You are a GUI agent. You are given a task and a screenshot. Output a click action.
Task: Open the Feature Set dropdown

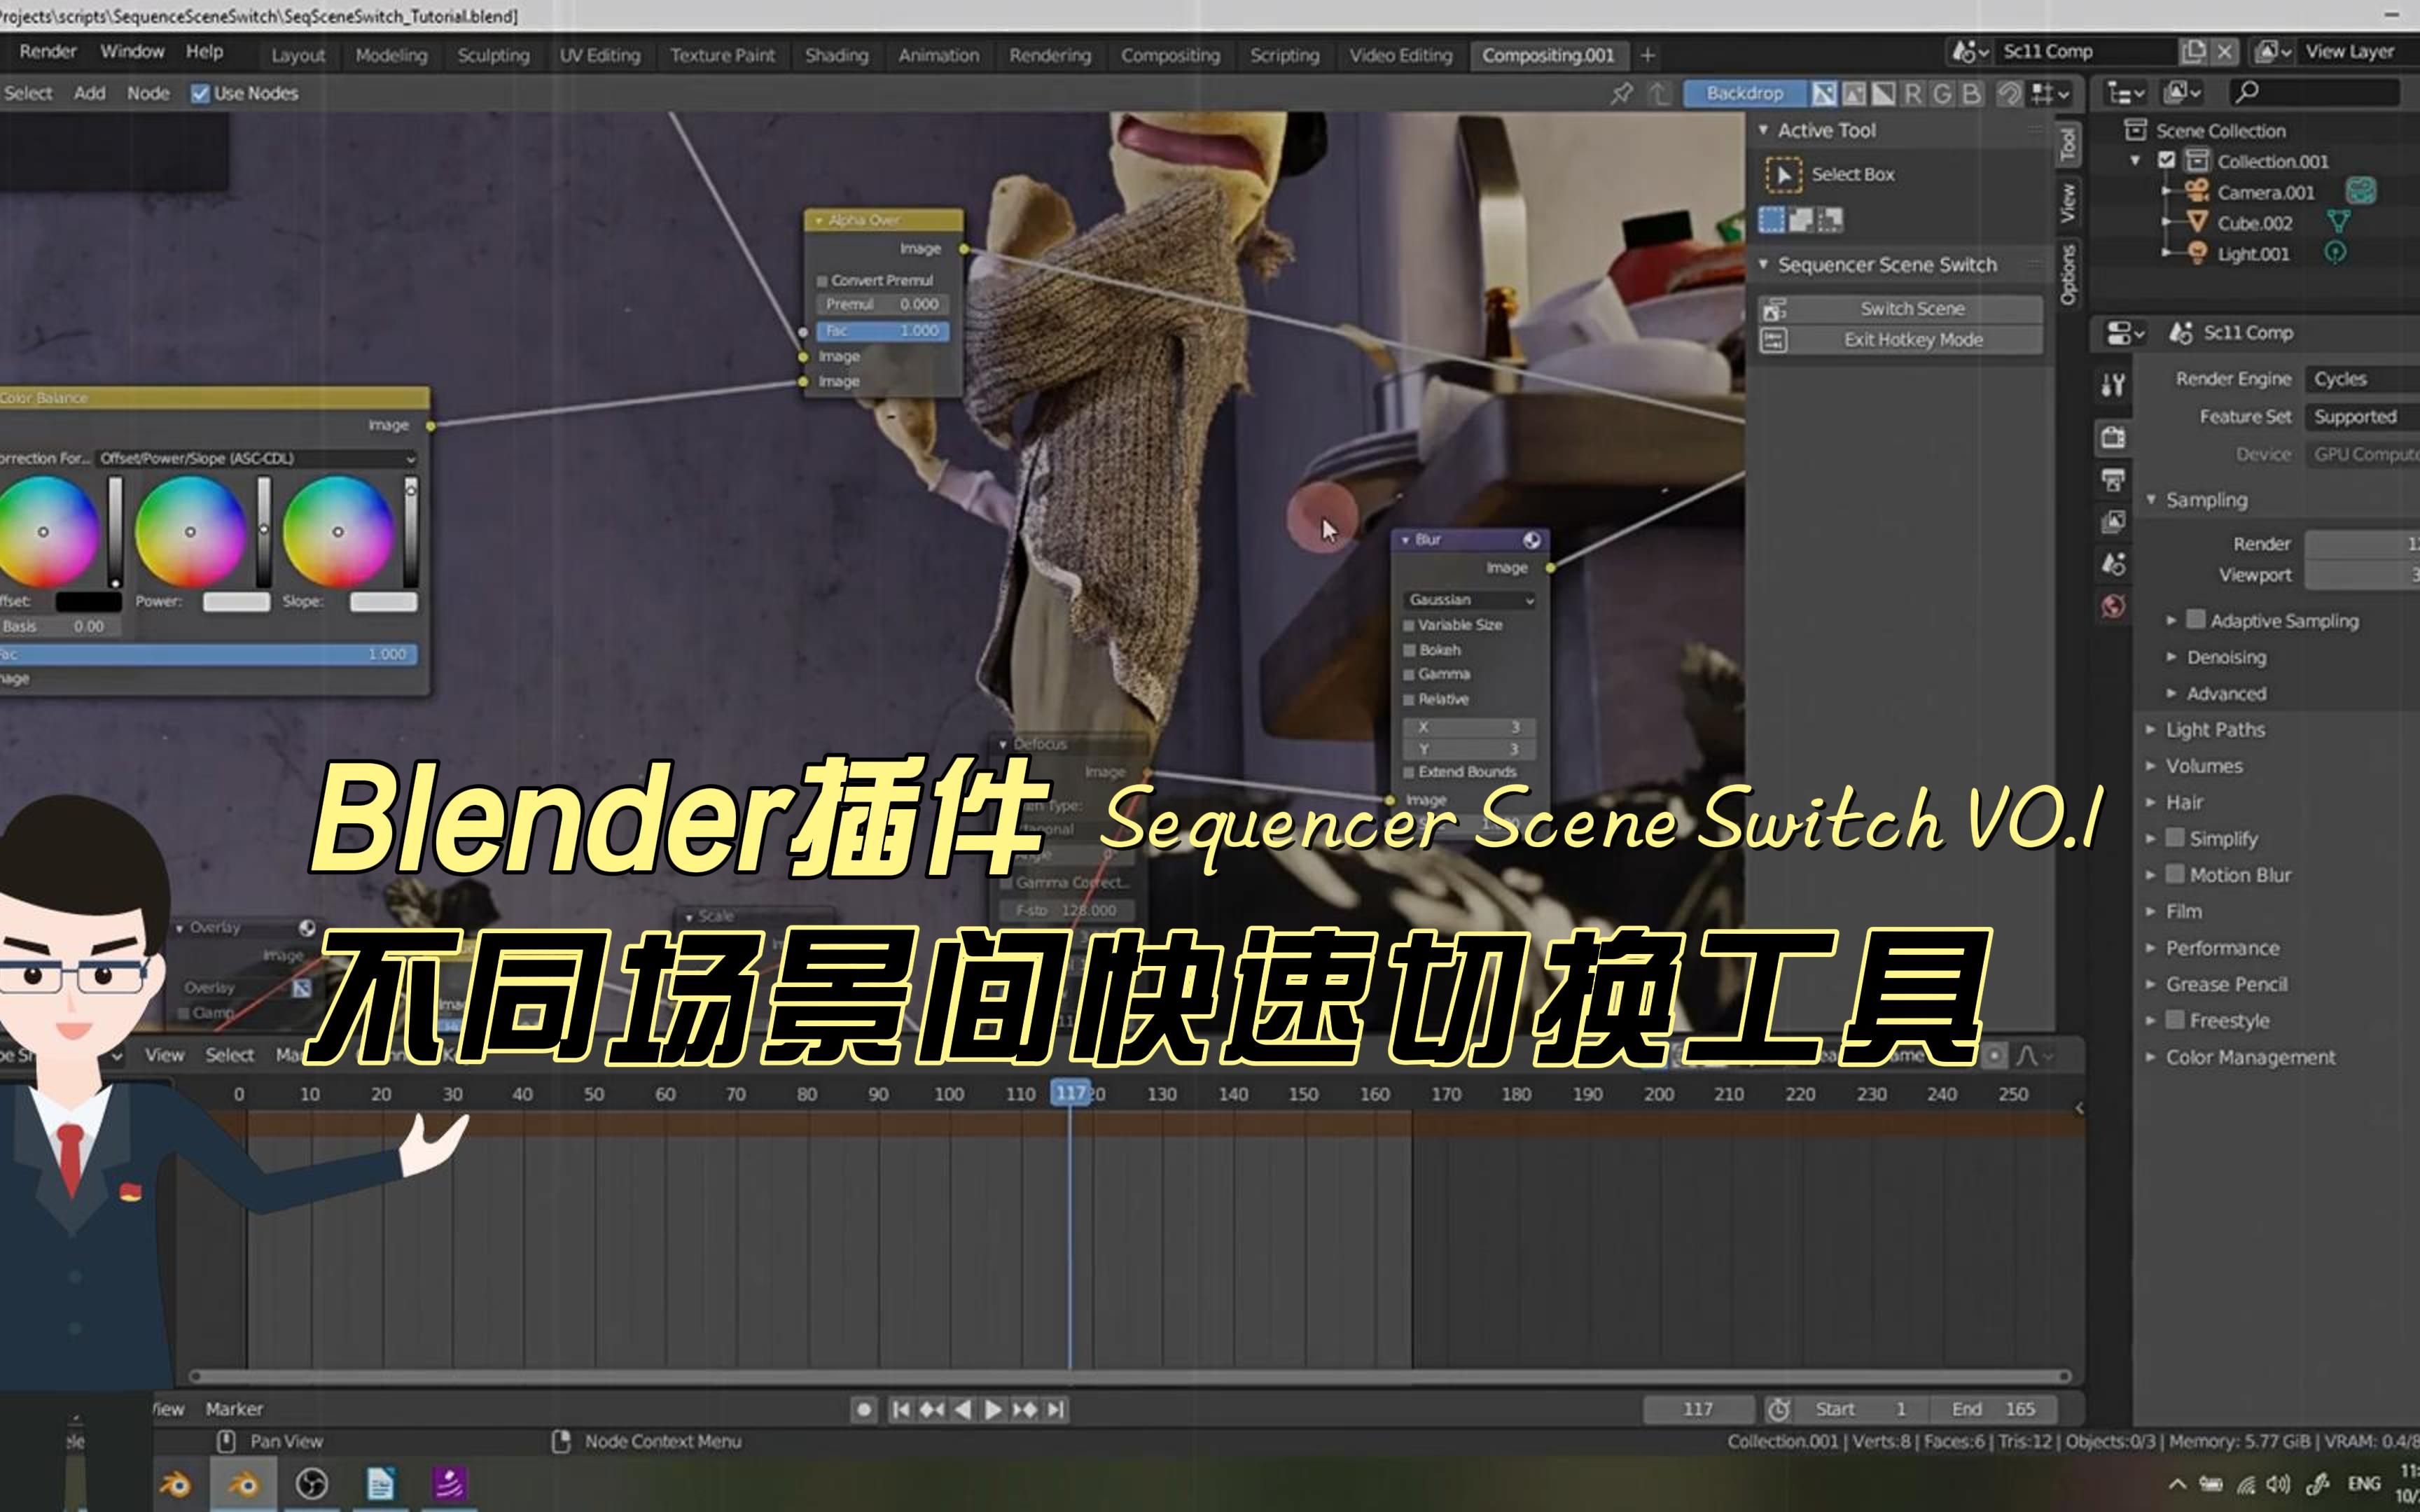click(x=2362, y=417)
